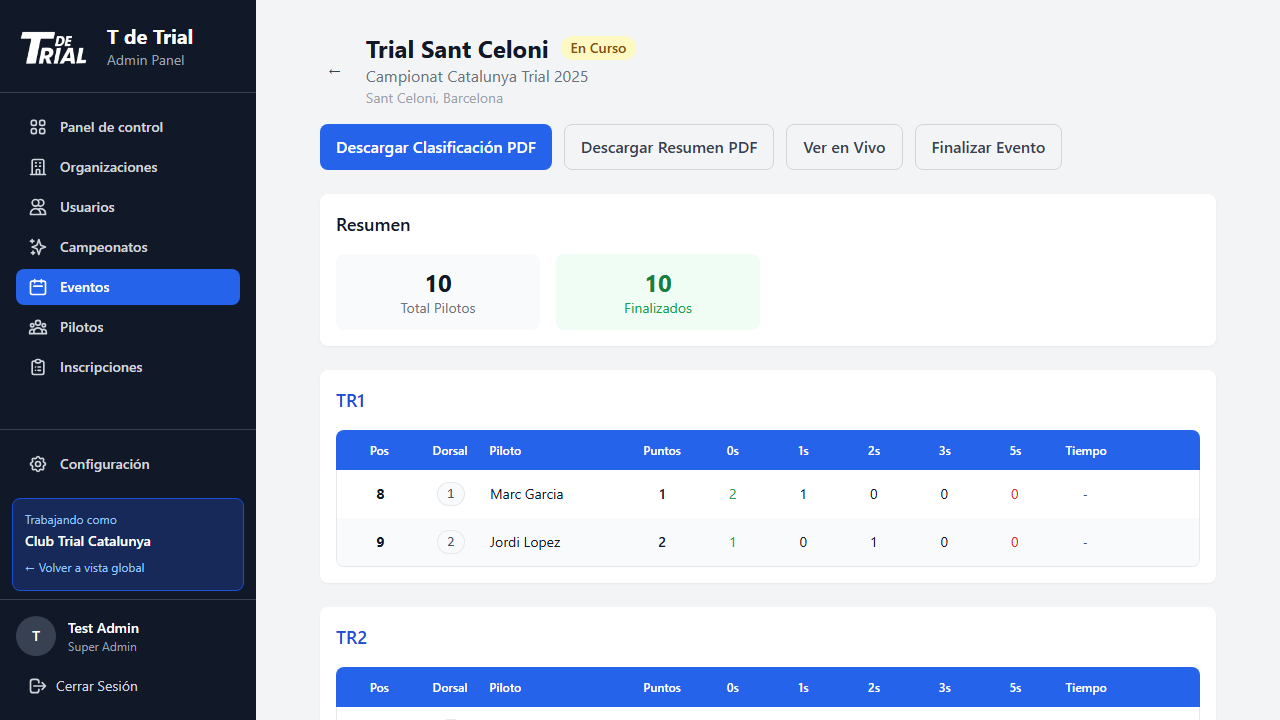Open the Inscripciones menu item
1280x720 pixels.
coord(101,367)
